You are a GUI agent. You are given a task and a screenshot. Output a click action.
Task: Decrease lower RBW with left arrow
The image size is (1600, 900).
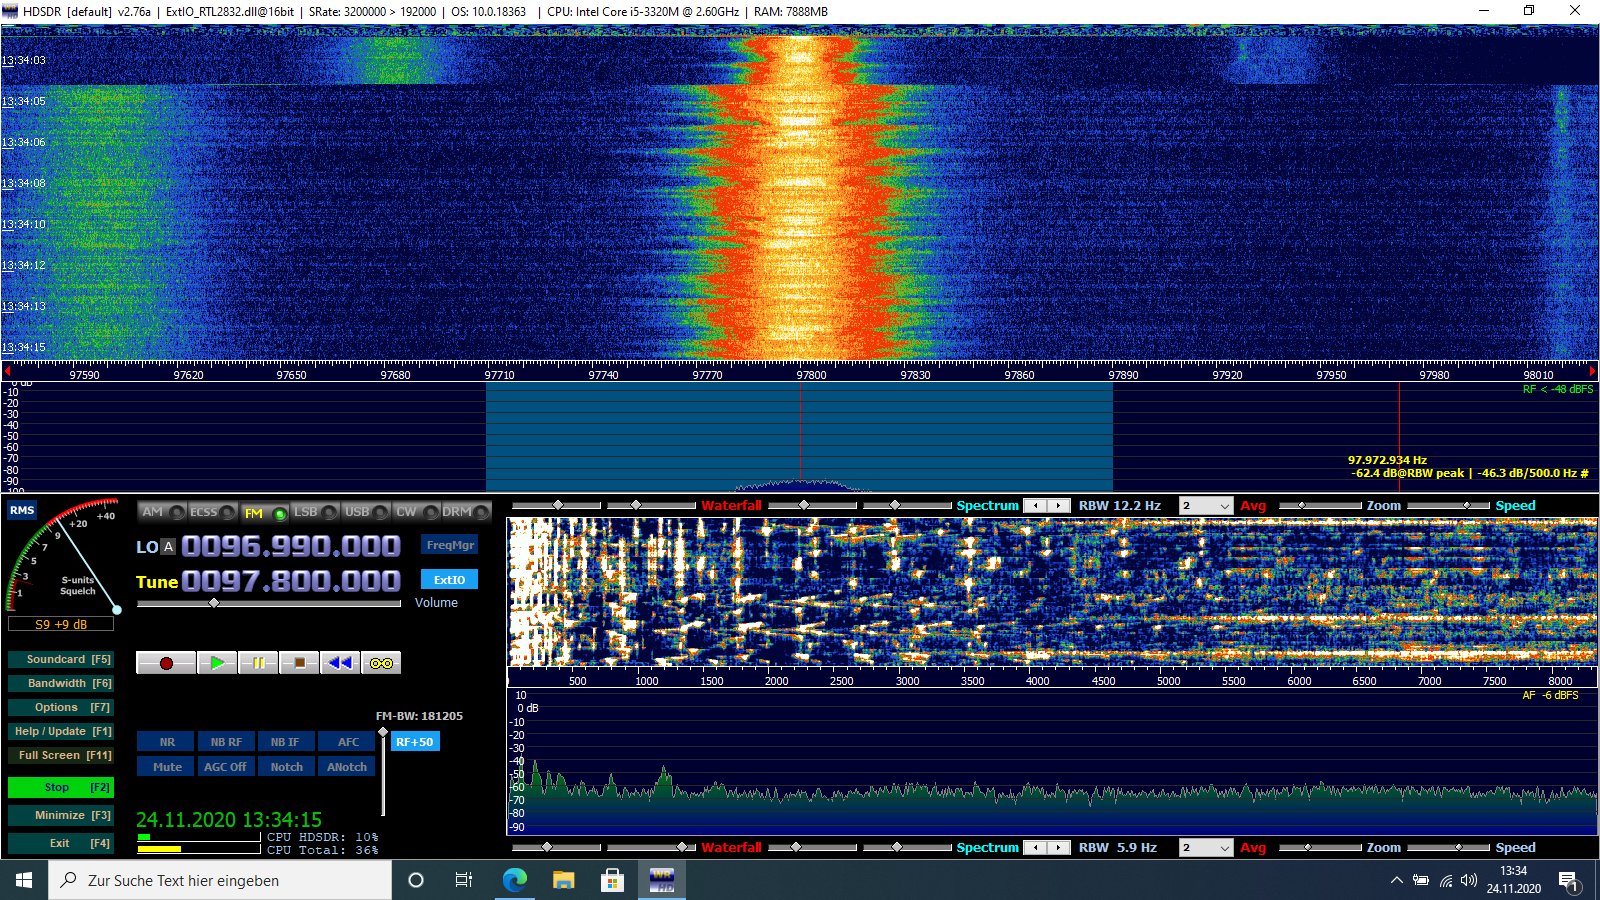(x=1035, y=848)
